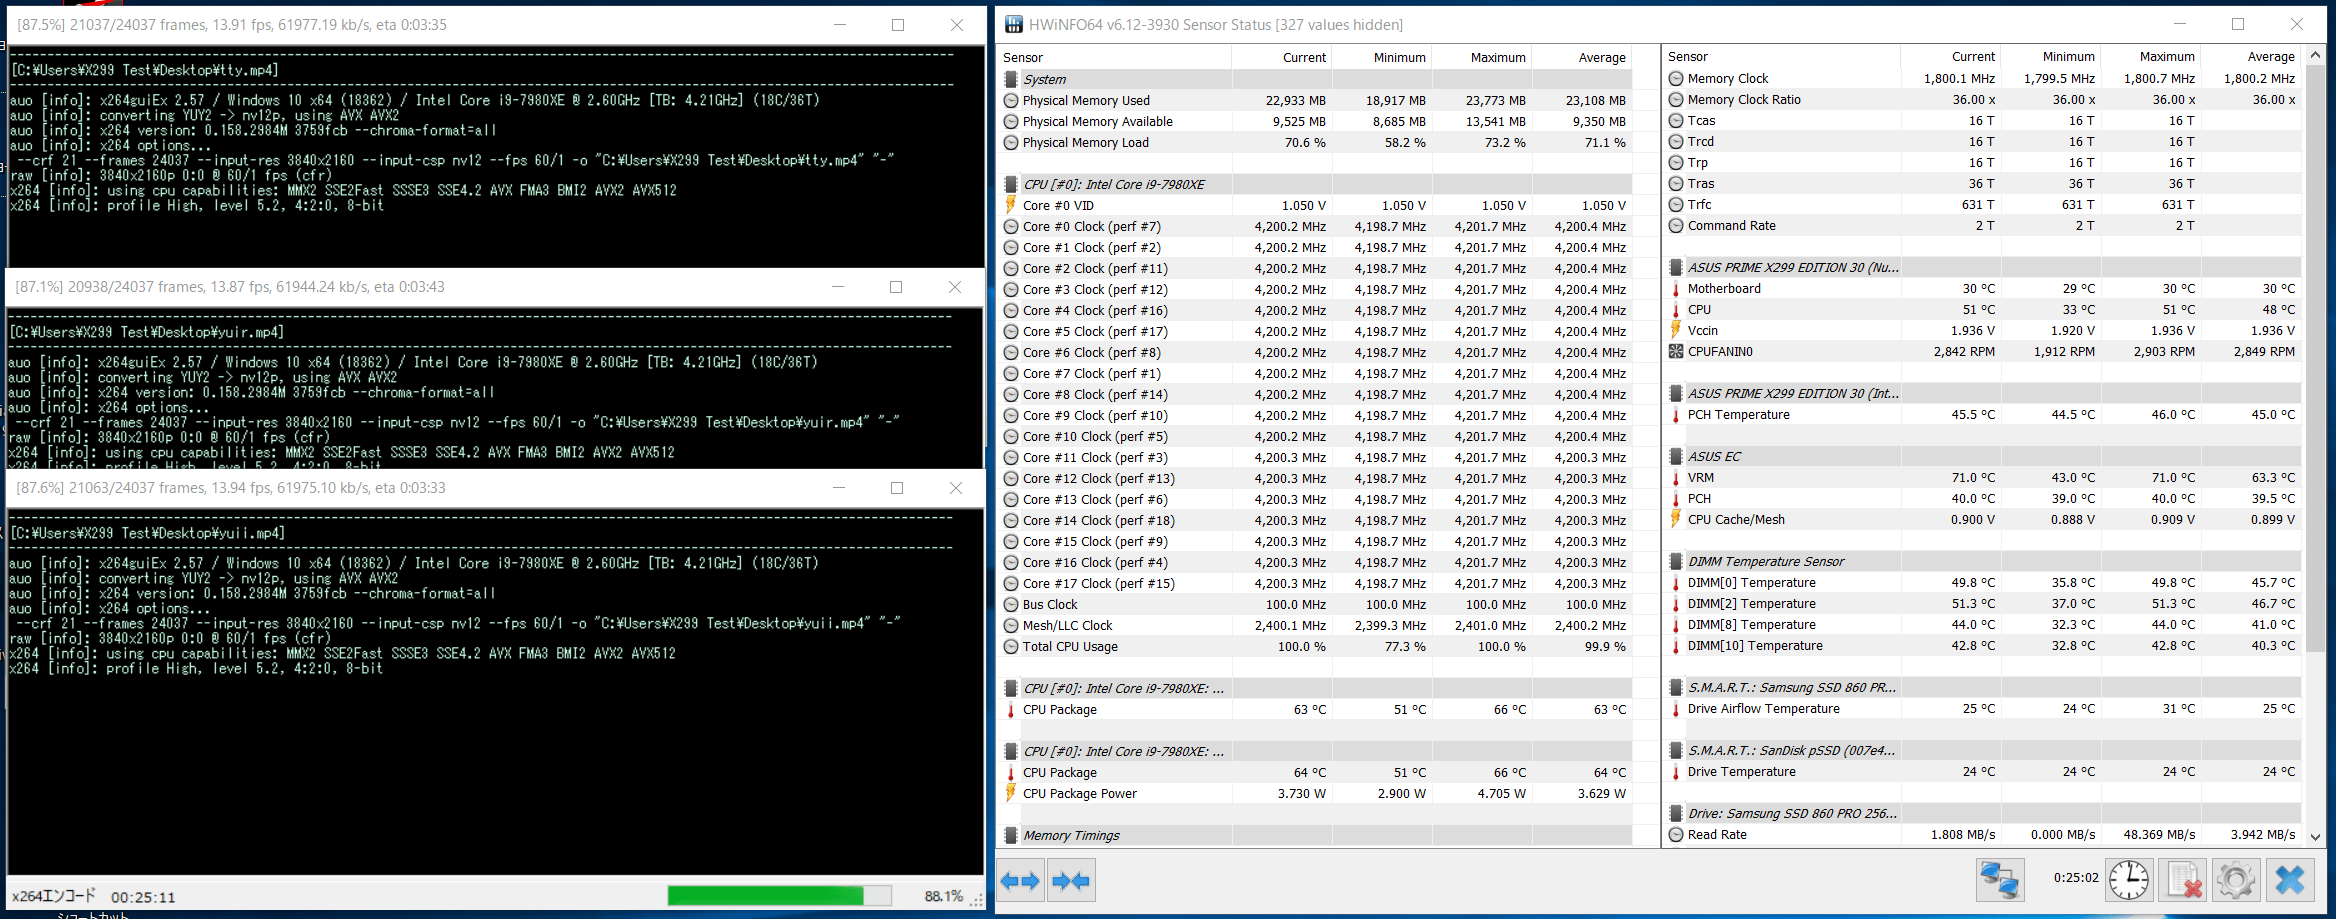Select the Drive: Samsung SSD 860 PRO 256... header
Image resolution: width=2336 pixels, height=919 pixels.
1982,813
